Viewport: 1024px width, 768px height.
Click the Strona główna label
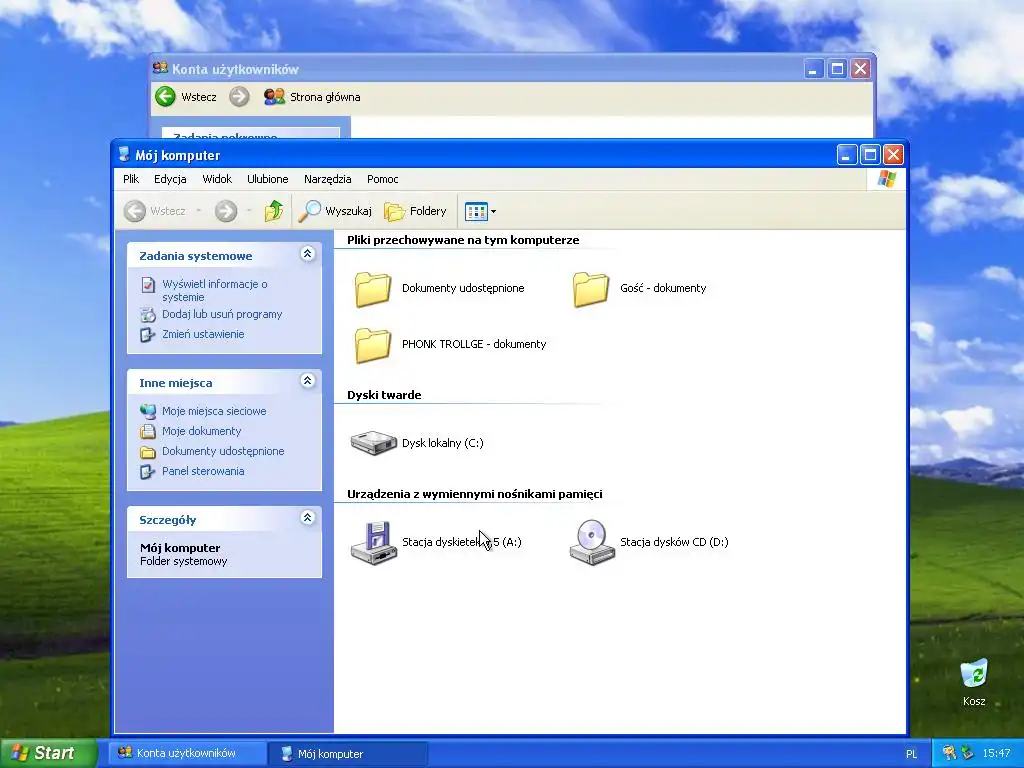pyautogui.click(x=325, y=97)
